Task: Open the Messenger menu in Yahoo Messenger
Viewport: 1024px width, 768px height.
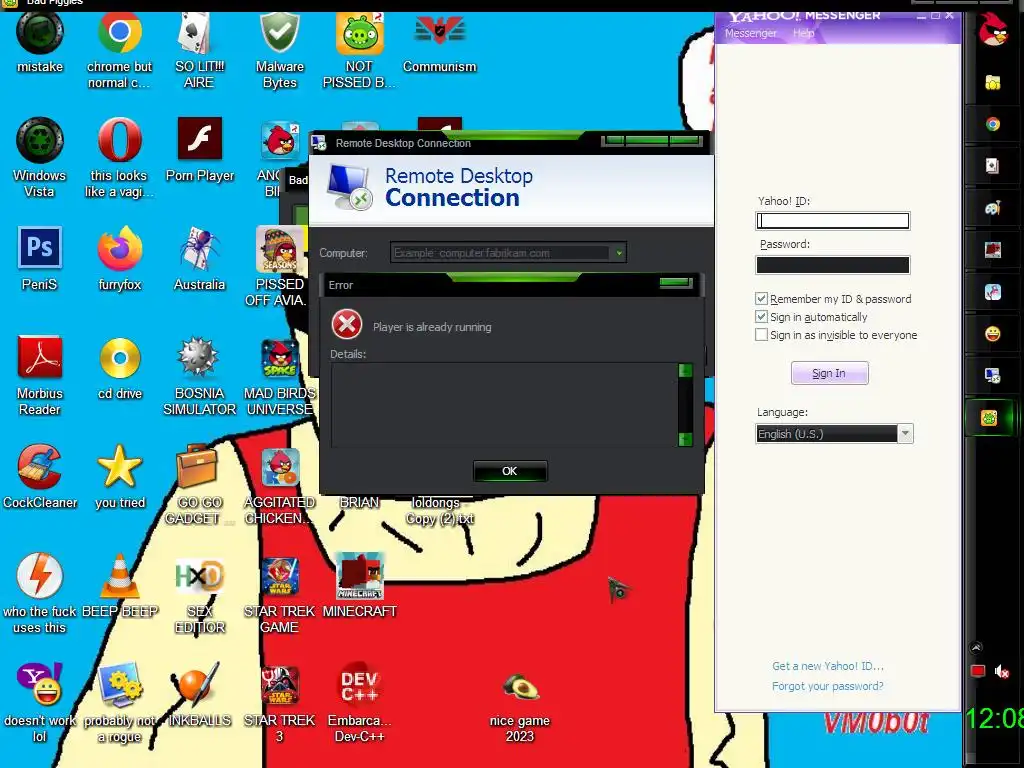Action: tap(750, 33)
